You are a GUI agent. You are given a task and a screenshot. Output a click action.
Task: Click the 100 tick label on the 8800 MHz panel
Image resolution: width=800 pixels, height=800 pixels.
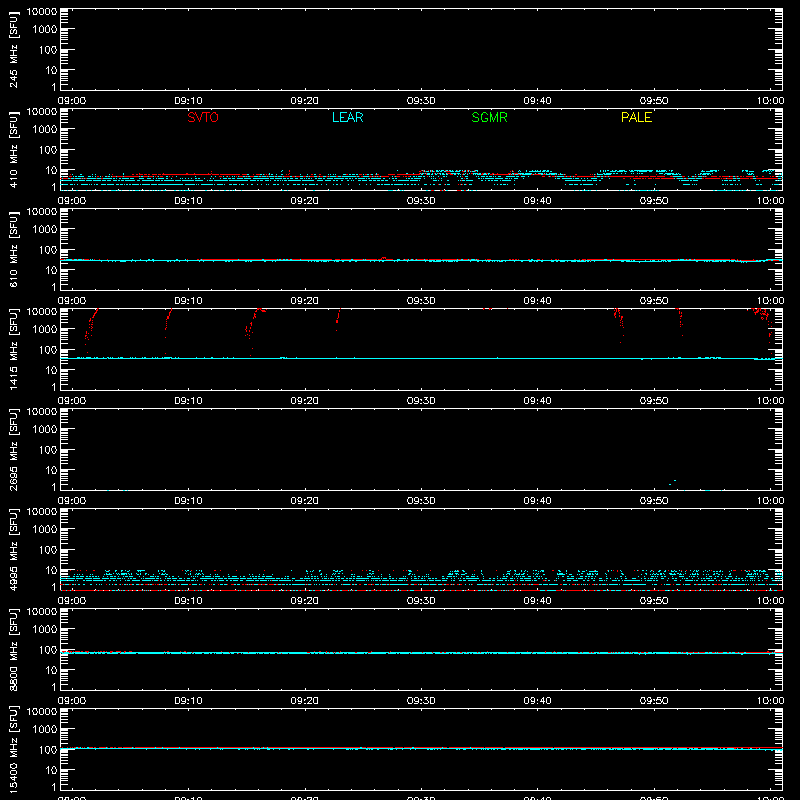click(x=48, y=650)
